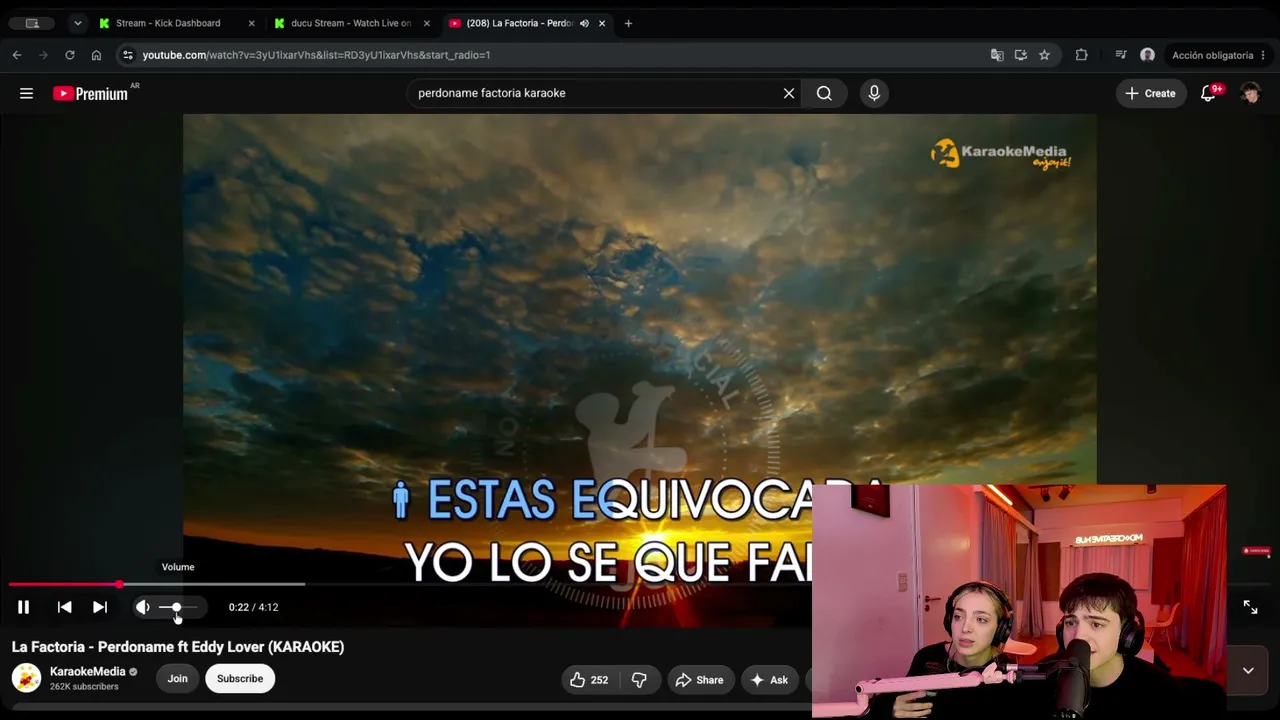Start voice search with the microphone
1280x720 pixels.
pos(874,93)
